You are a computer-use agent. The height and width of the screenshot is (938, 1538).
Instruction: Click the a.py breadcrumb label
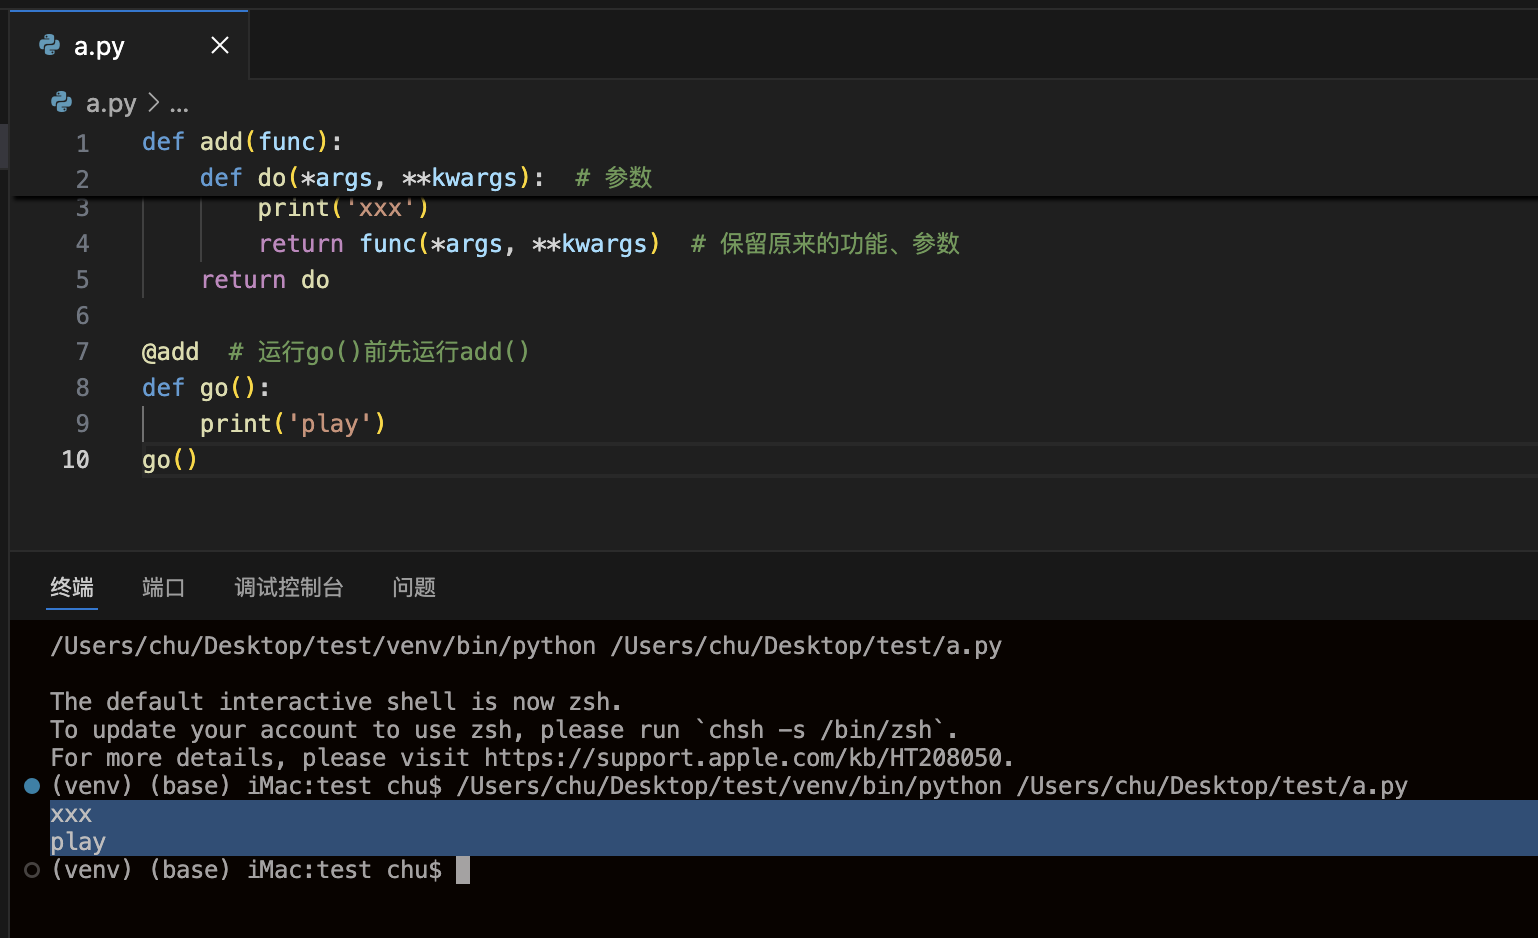click(112, 103)
